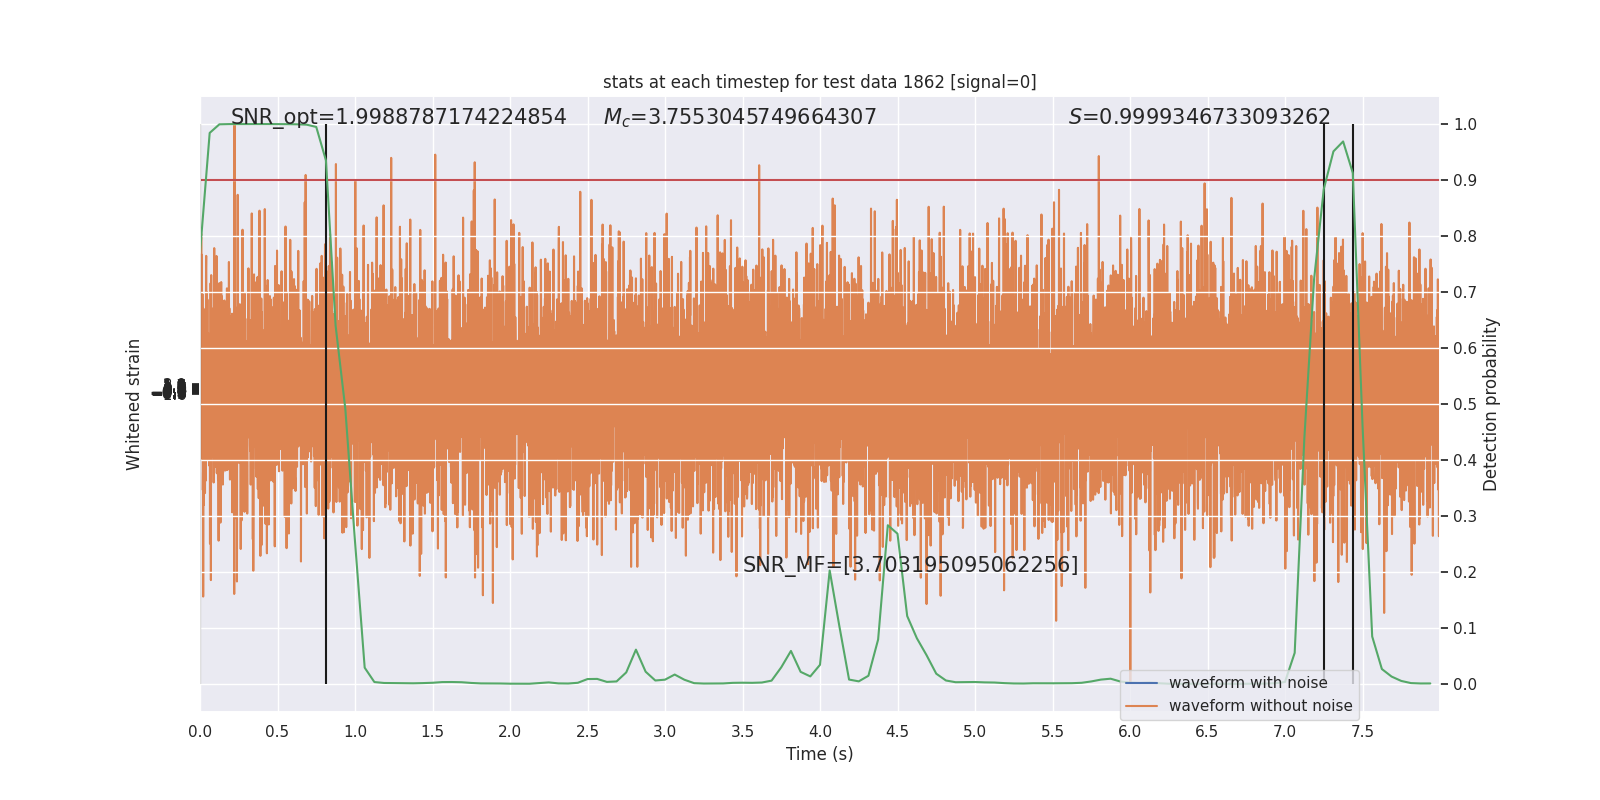1600x800 pixels.
Task: Click the right-axis tick label 0.2
Action: (1465, 572)
